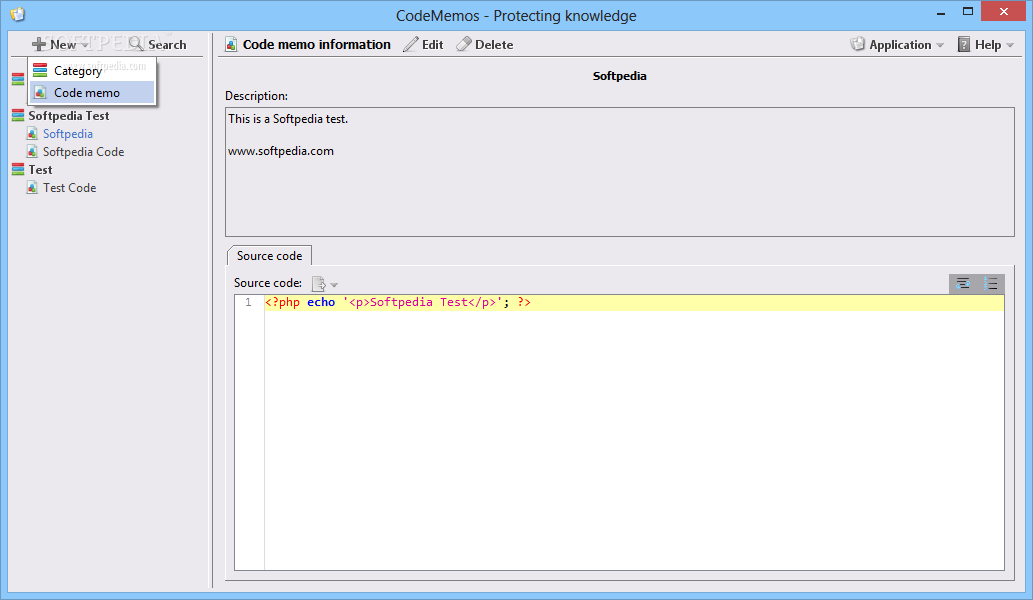Viewport: 1033px width, 600px height.
Task: Click the Help question mark icon
Action: point(964,45)
